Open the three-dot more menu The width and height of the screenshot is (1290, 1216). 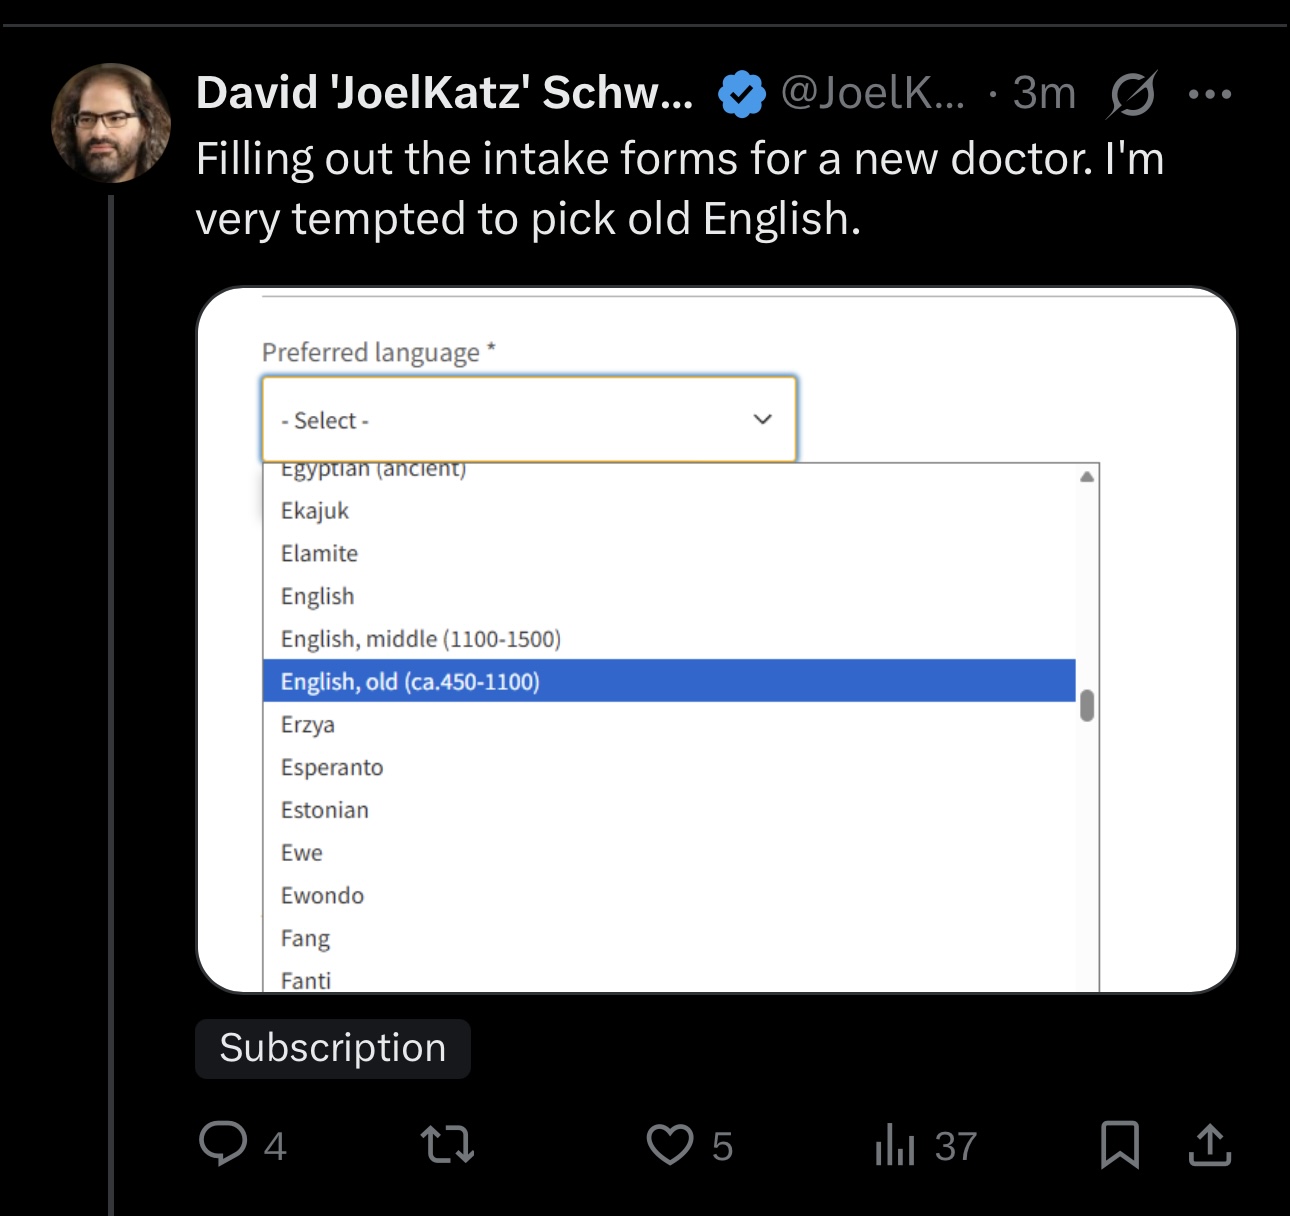tap(1210, 94)
